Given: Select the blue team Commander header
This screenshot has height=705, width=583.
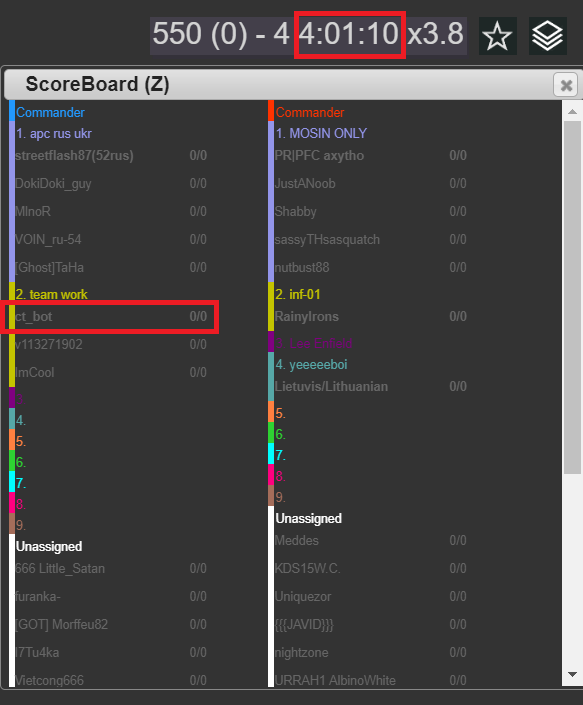Looking at the screenshot, I should pyautogui.click(x=50, y=112).
